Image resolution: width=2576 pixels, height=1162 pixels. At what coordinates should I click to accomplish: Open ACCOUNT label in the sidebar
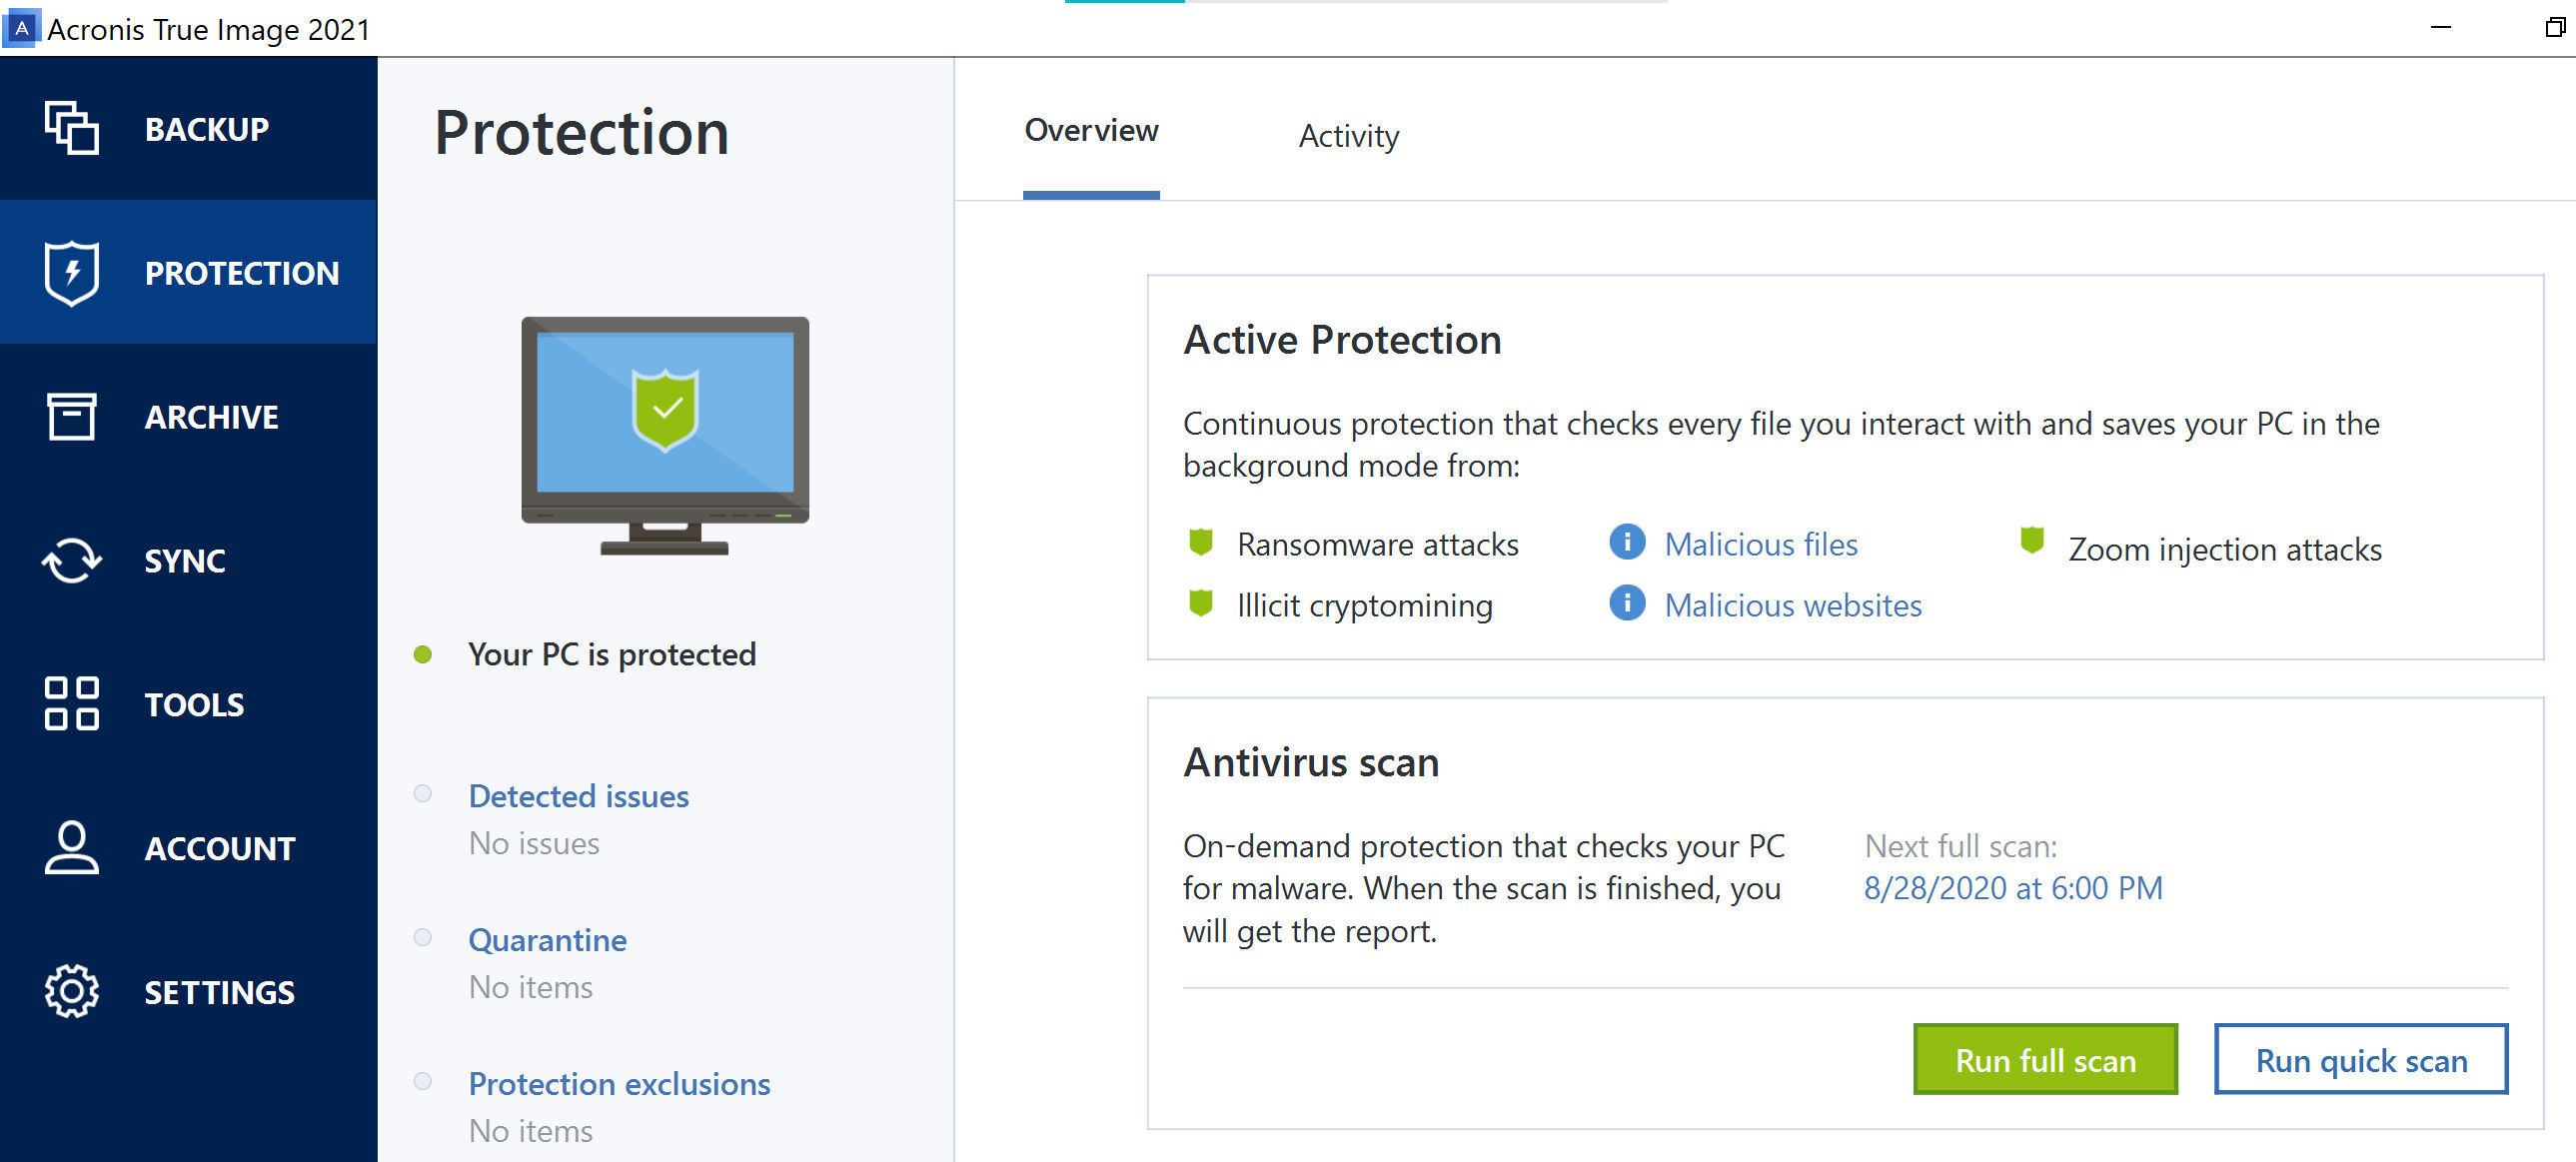point(220,849)
